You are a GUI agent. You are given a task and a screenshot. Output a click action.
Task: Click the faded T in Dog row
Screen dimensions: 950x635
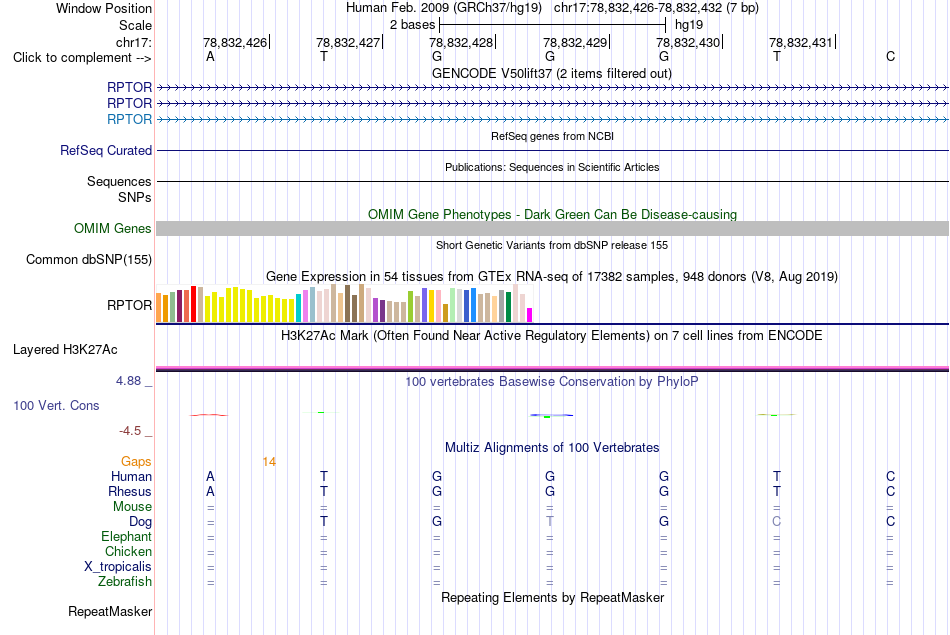click(x=550, y=522)
